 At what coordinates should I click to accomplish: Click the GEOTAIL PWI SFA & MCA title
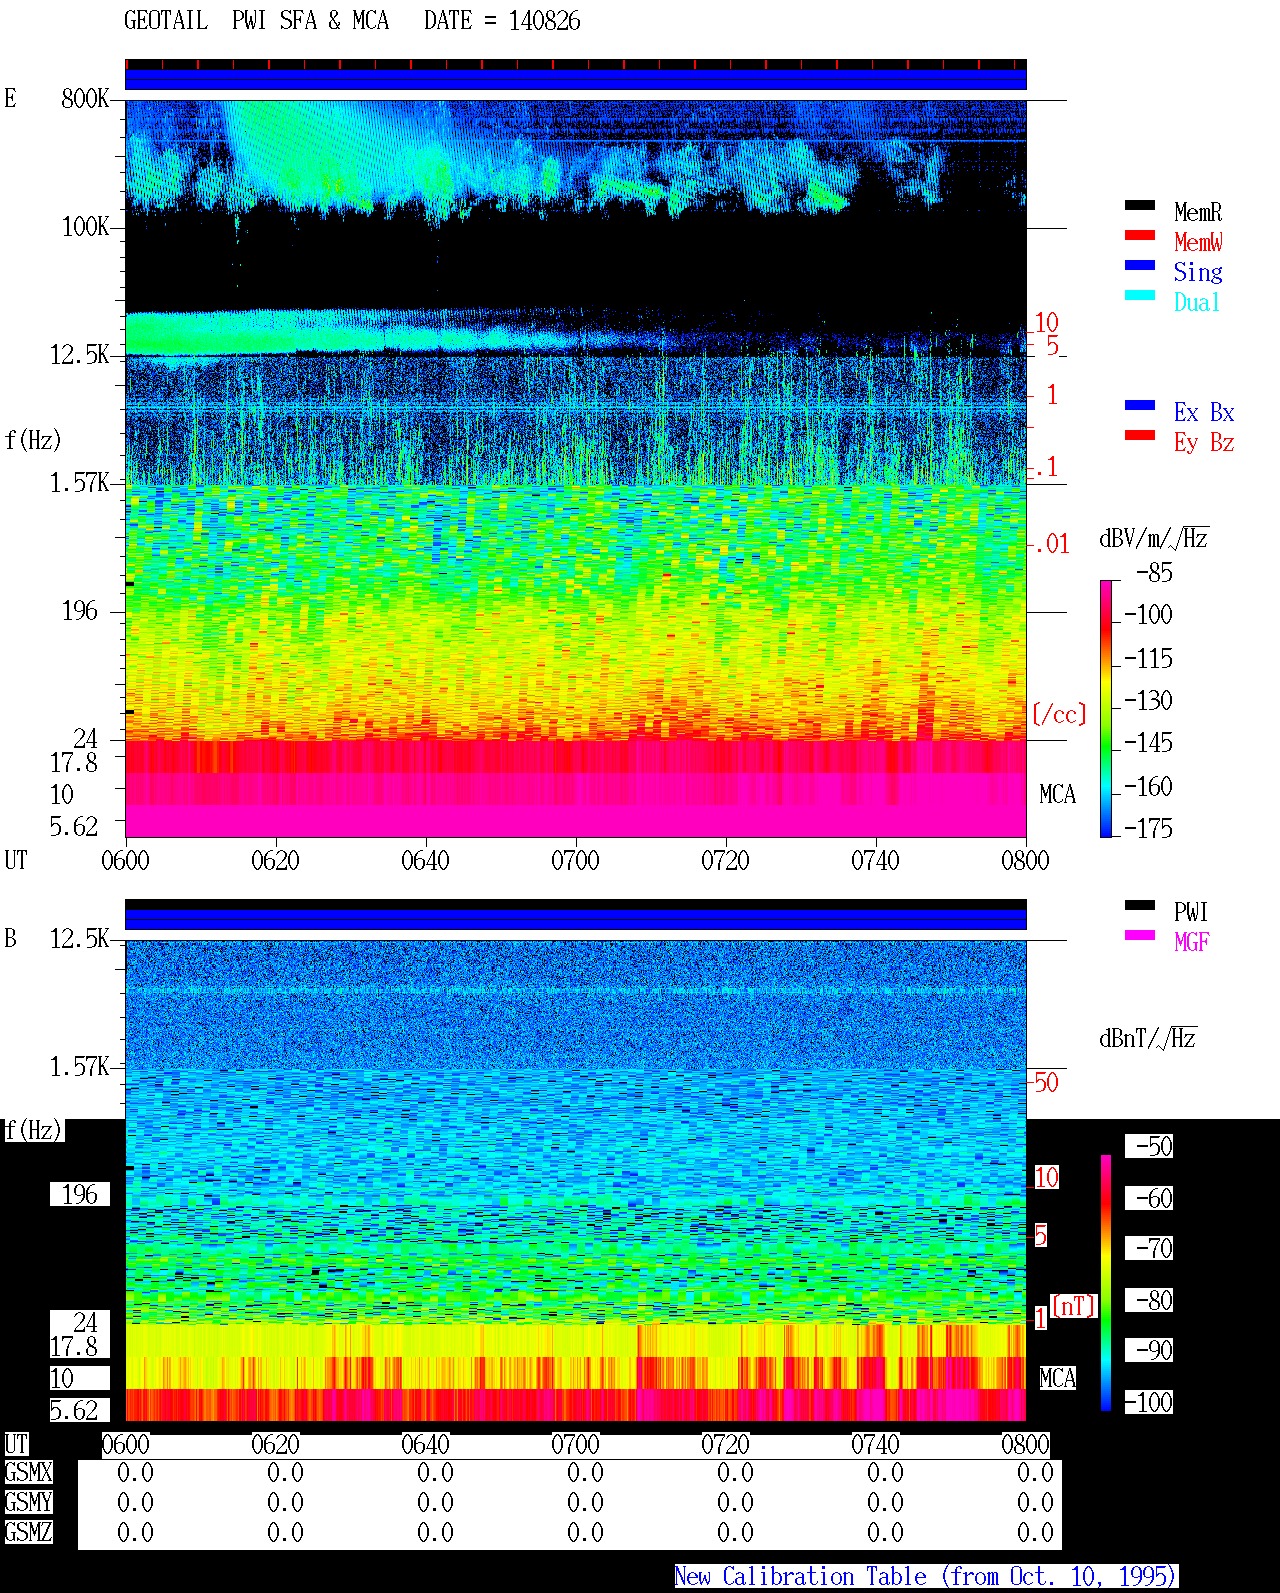[x=256, y=21]
